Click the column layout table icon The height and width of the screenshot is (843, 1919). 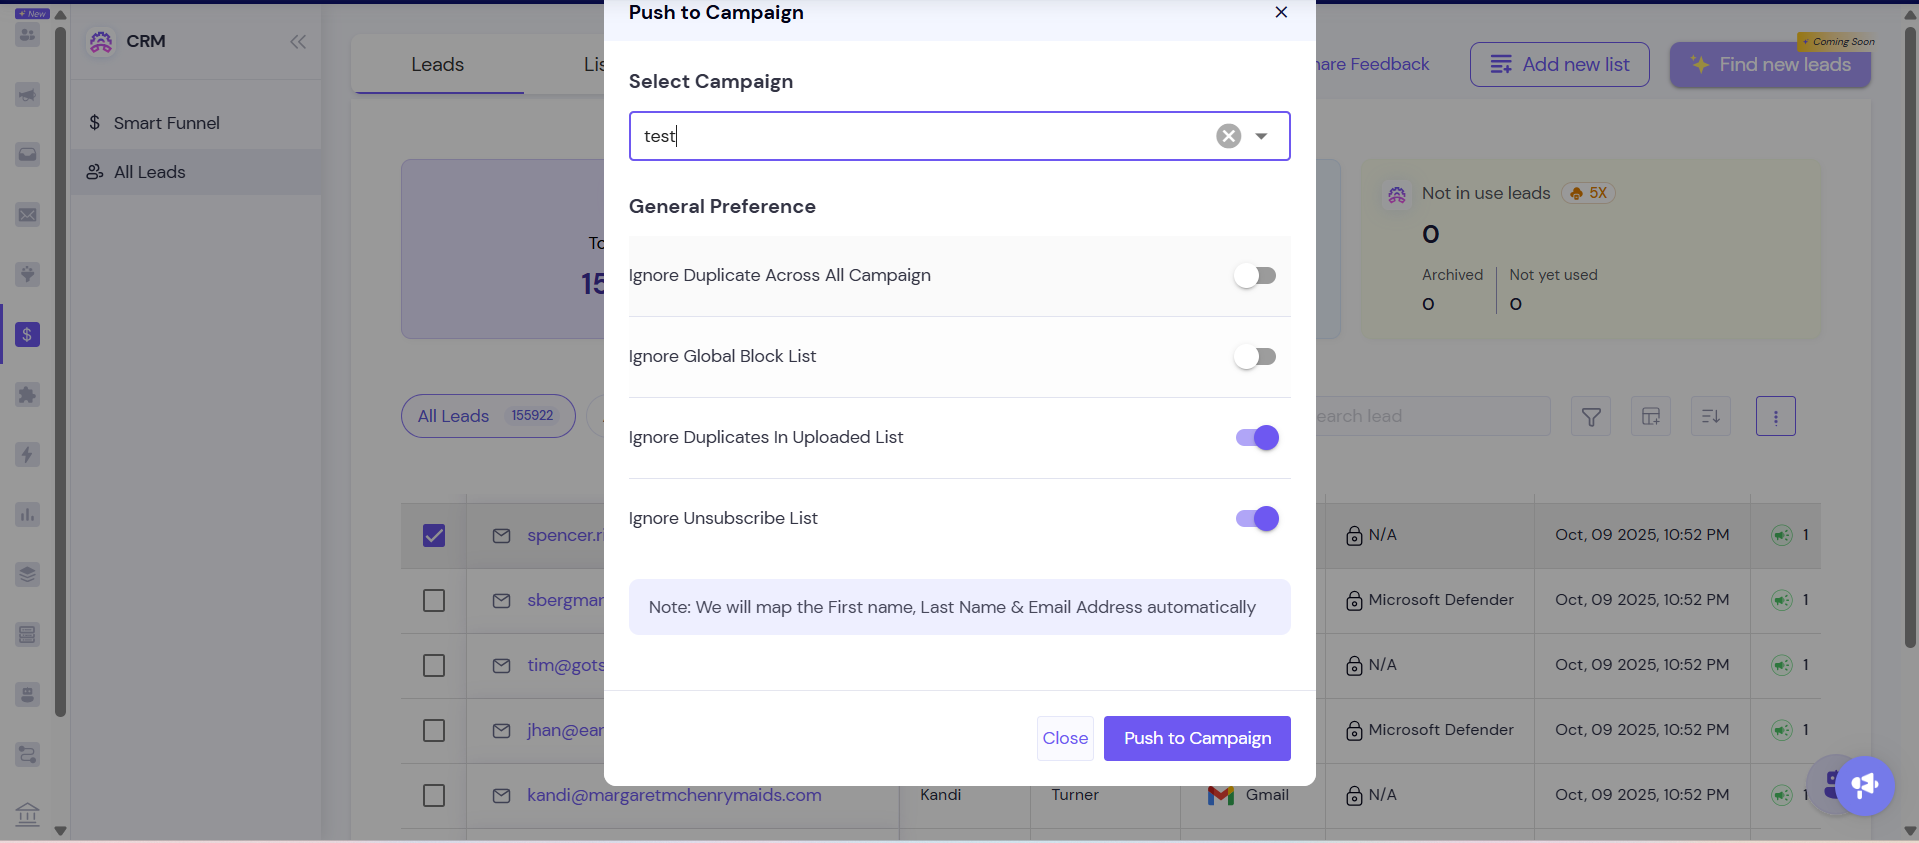1651,416
